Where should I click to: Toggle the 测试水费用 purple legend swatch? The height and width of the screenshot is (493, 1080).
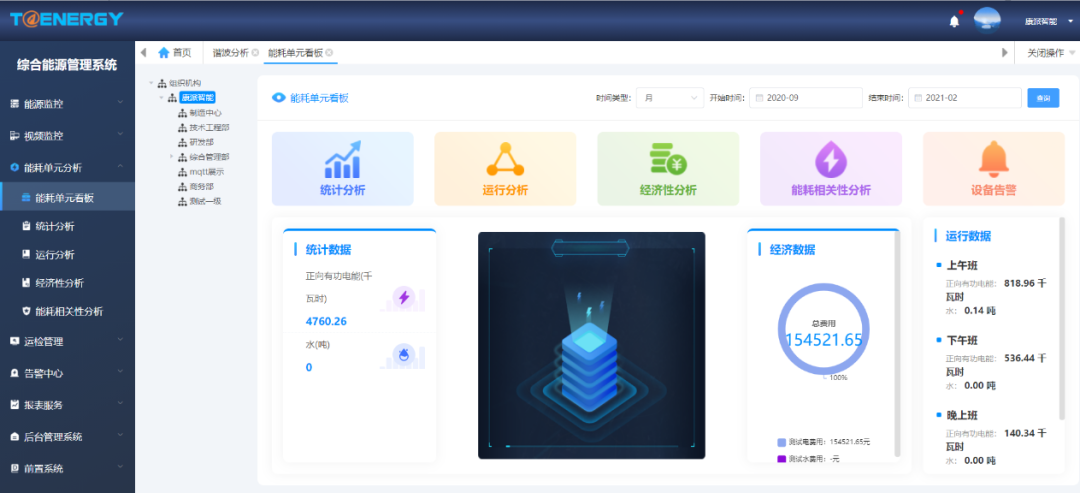pyautogui.click(x=781, y=459)
